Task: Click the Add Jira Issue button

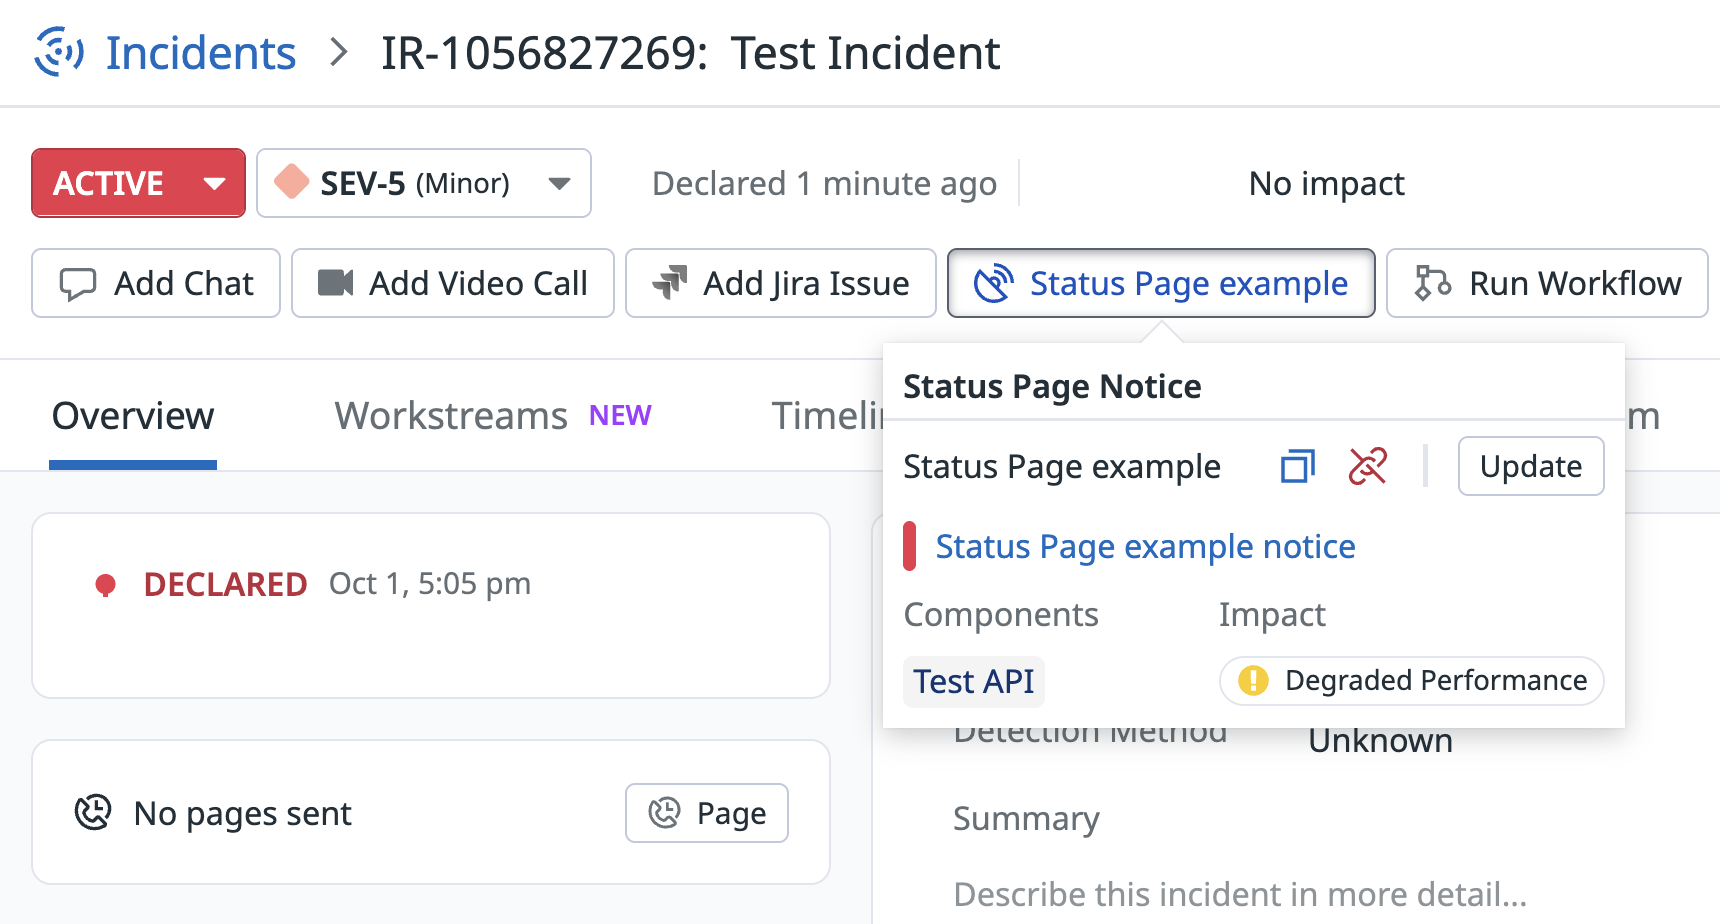Action: (780, 283)
